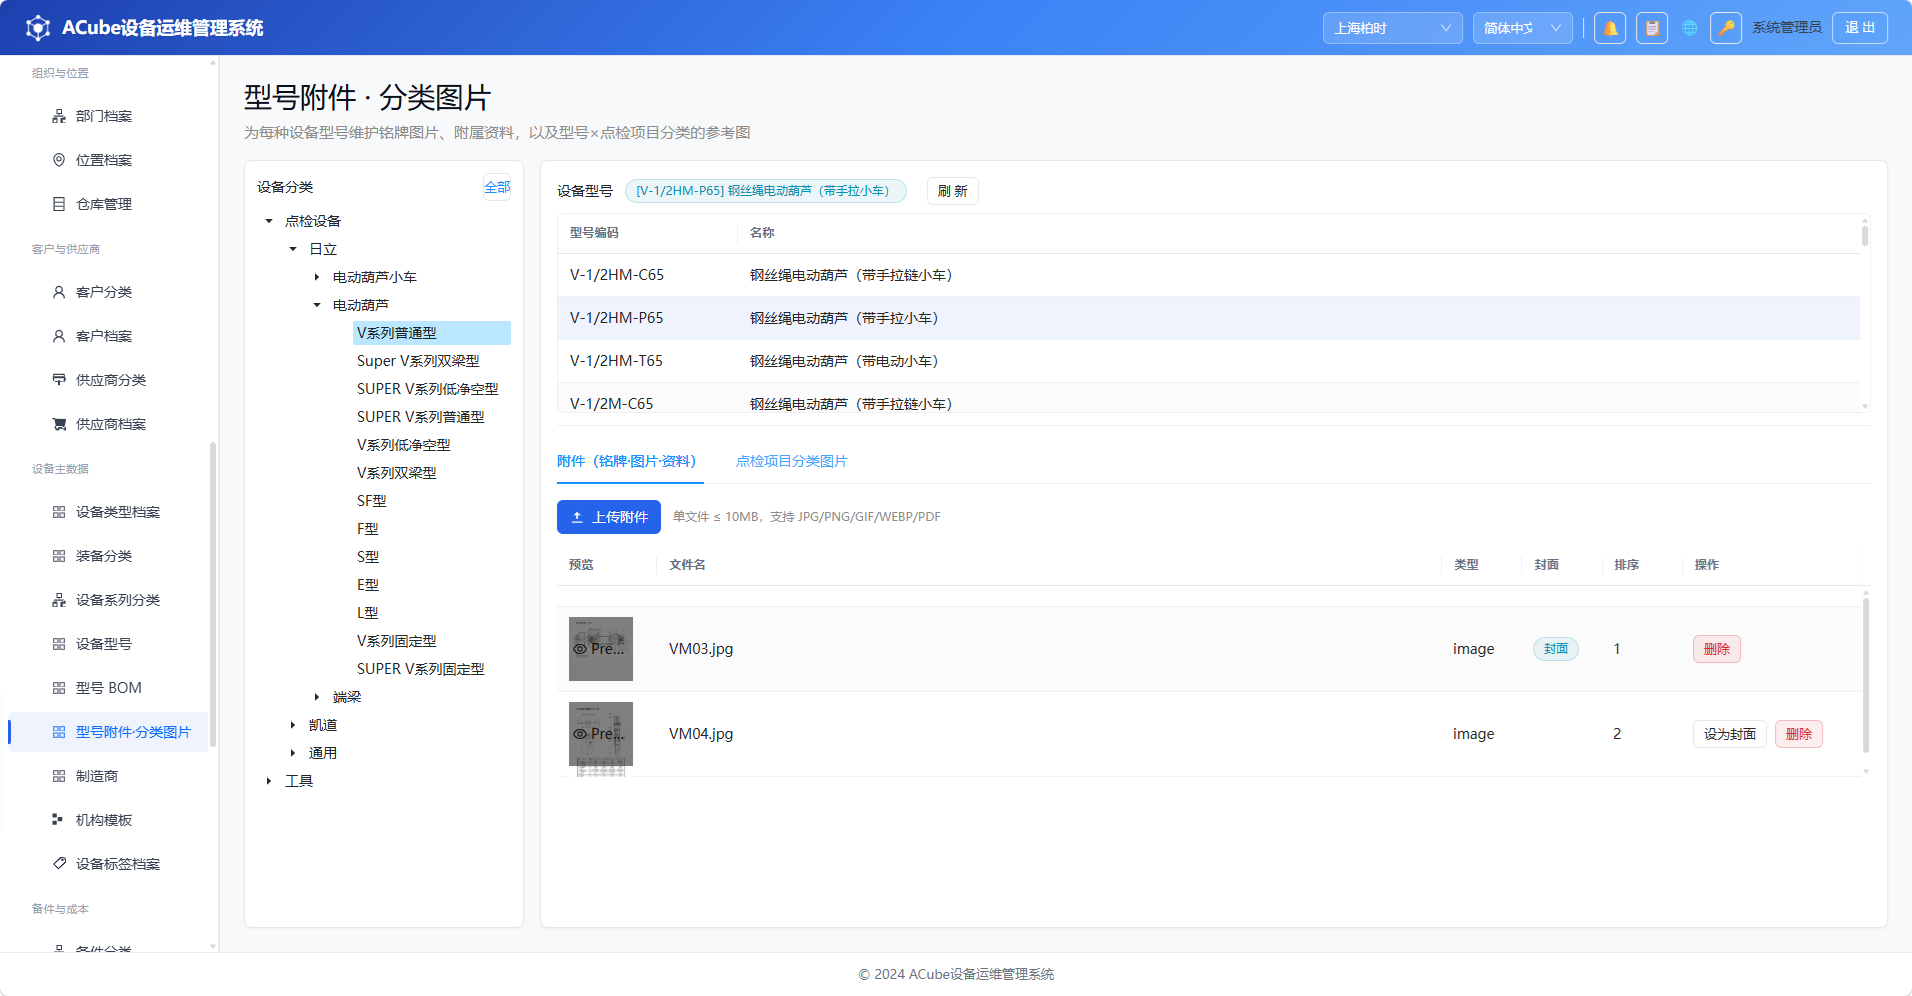1912x996 pixels.
Task: Click the 客户分类 person icon
Action: point(59,292)
